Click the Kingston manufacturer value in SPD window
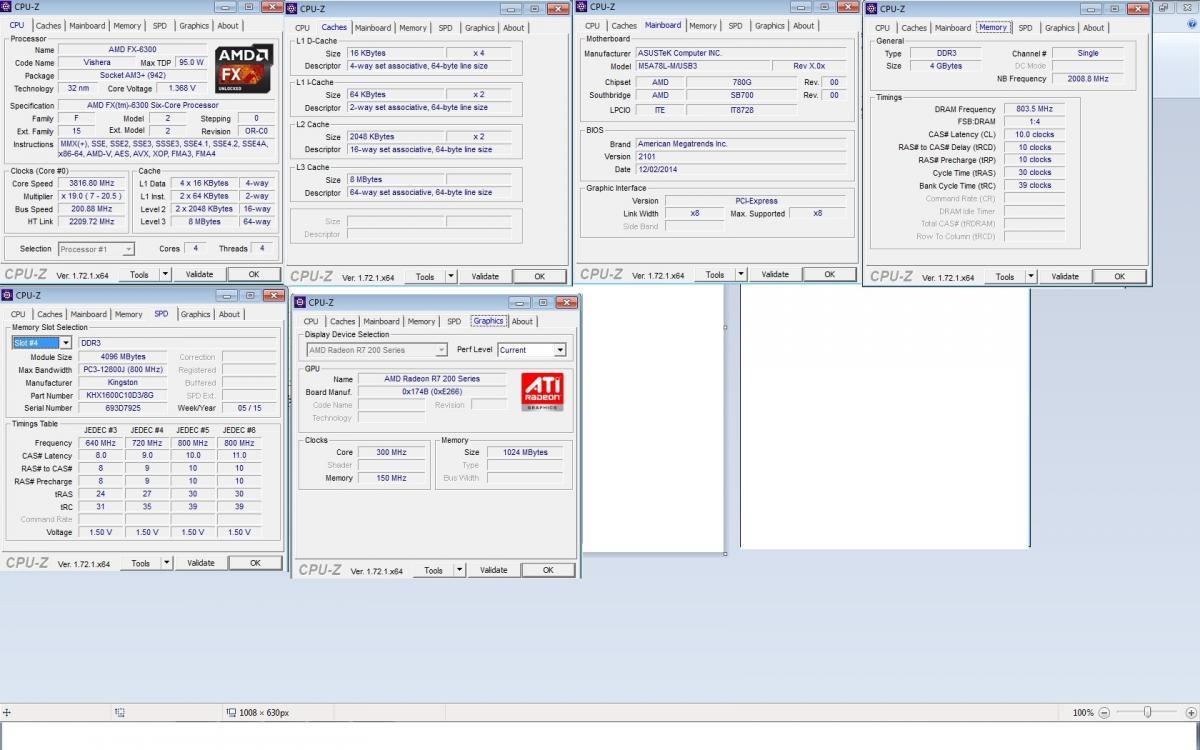This screenshot has width=1200, height=750. pos(124,383)
